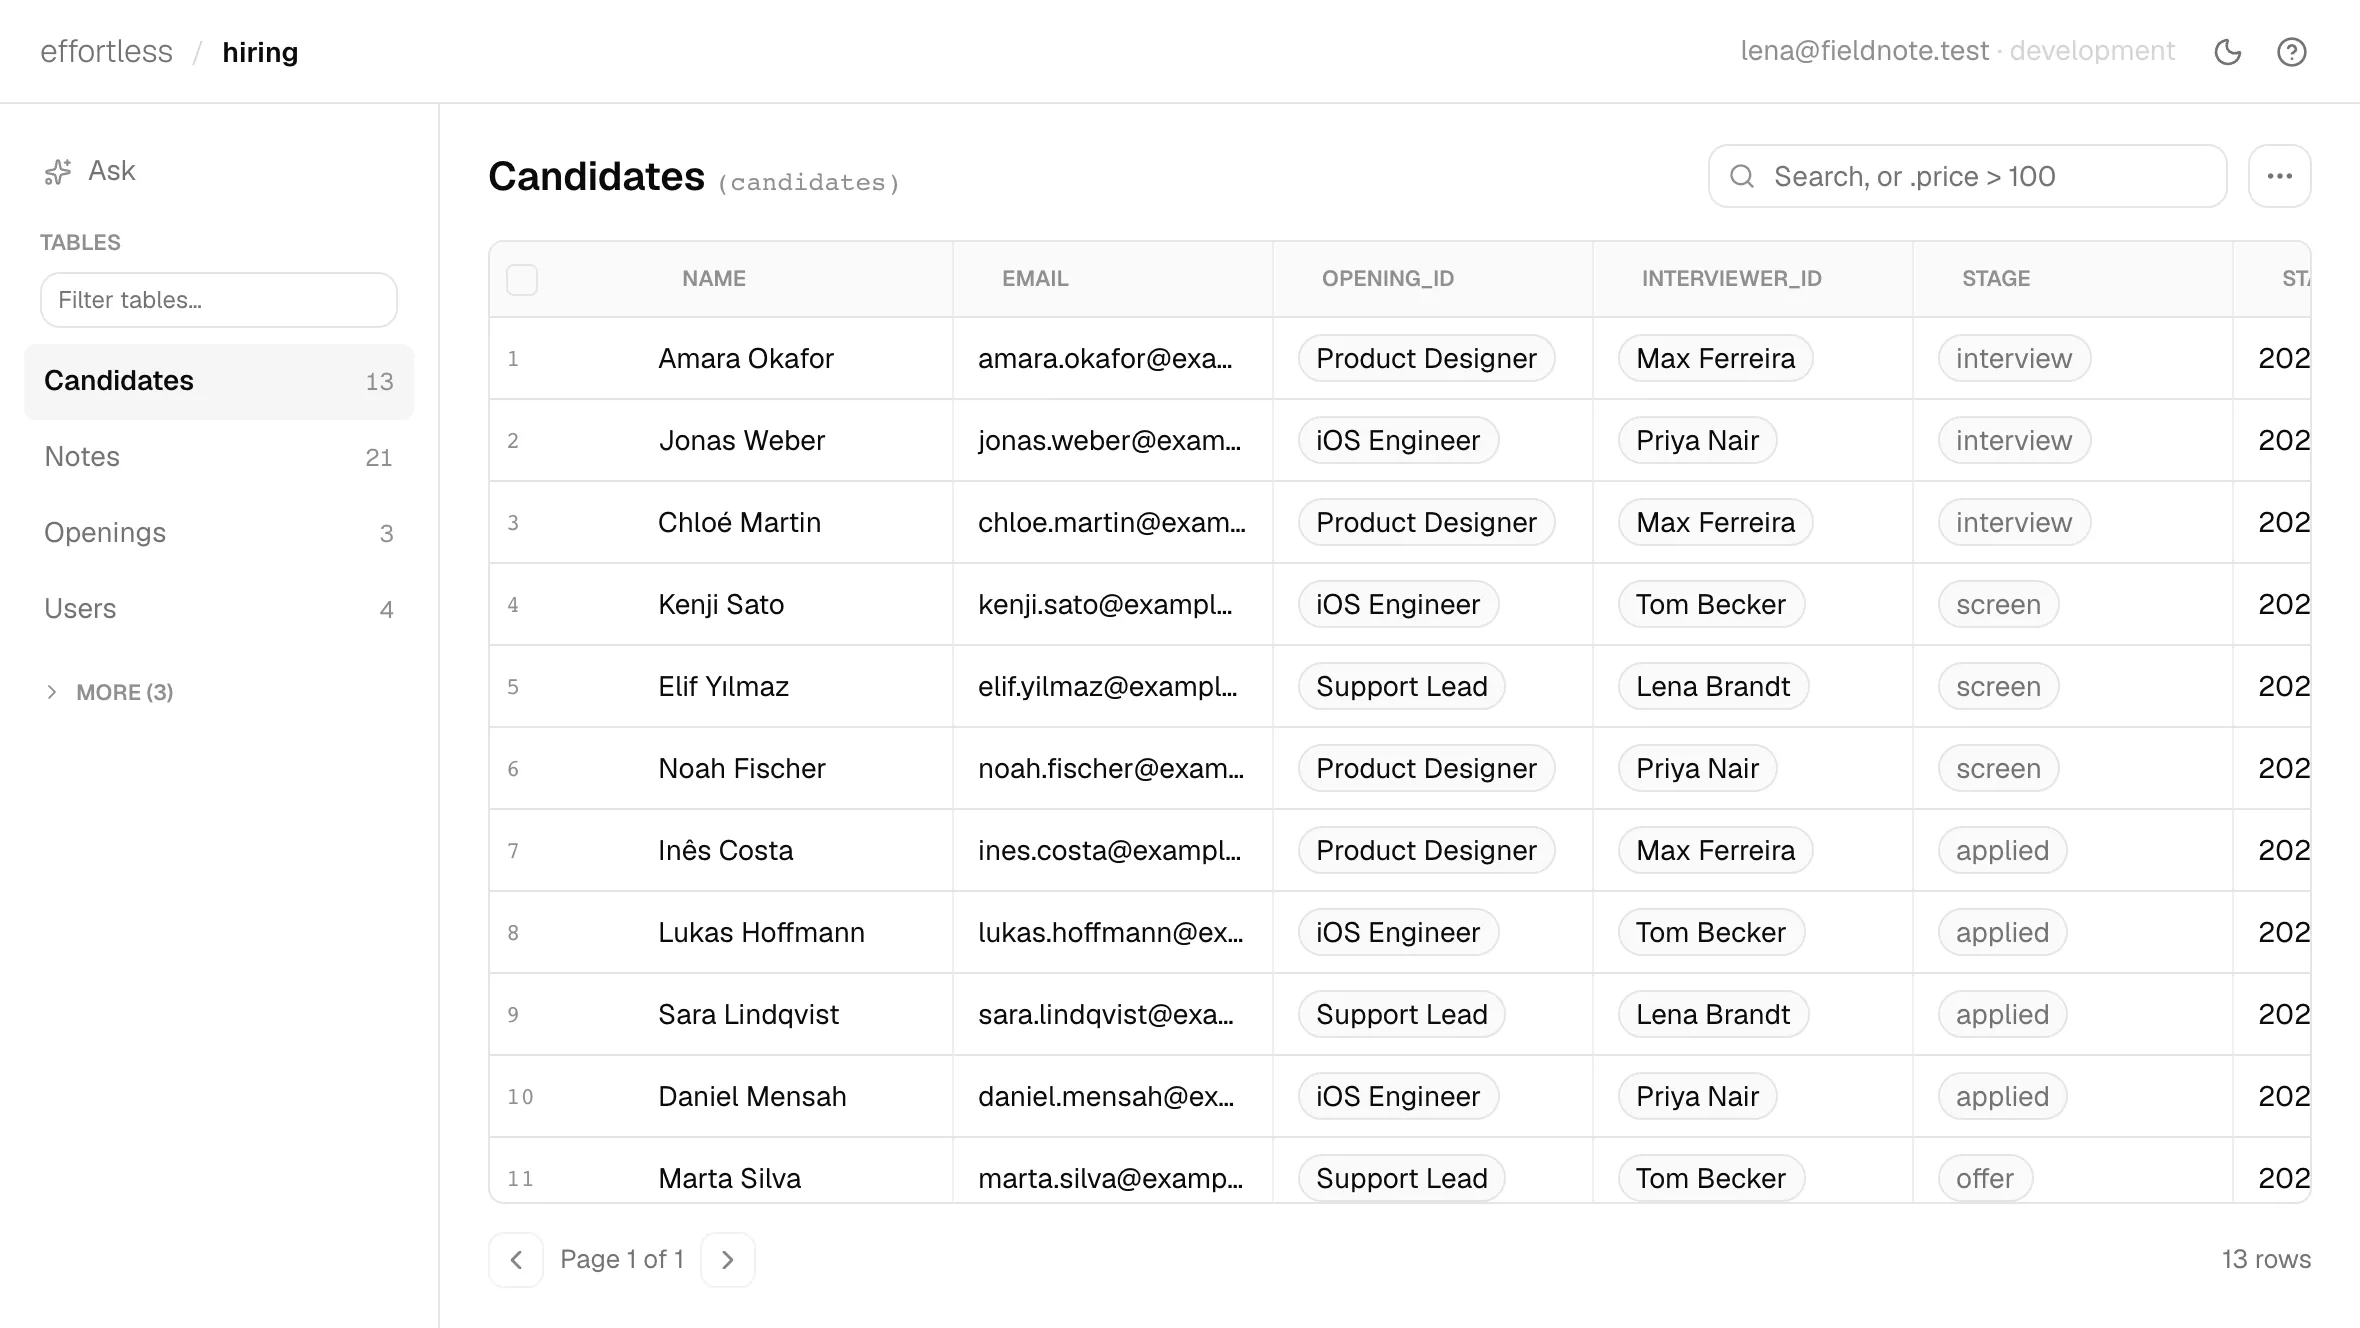Open Product Designer chip in Chloé Martin row

[1426, 523]
